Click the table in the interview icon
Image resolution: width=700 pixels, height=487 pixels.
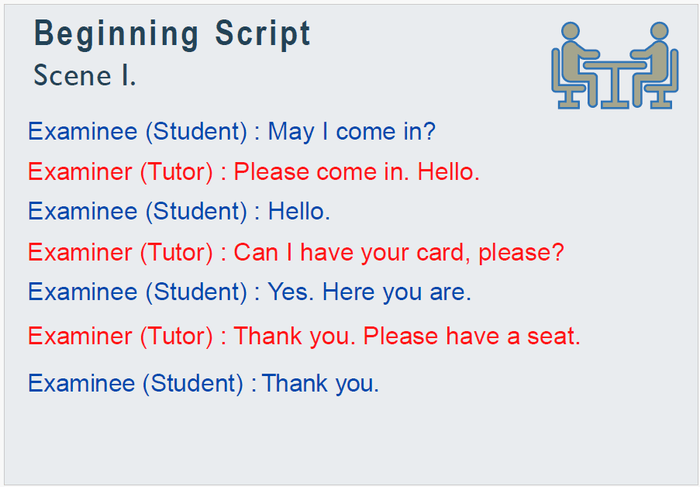pos(615,75)
